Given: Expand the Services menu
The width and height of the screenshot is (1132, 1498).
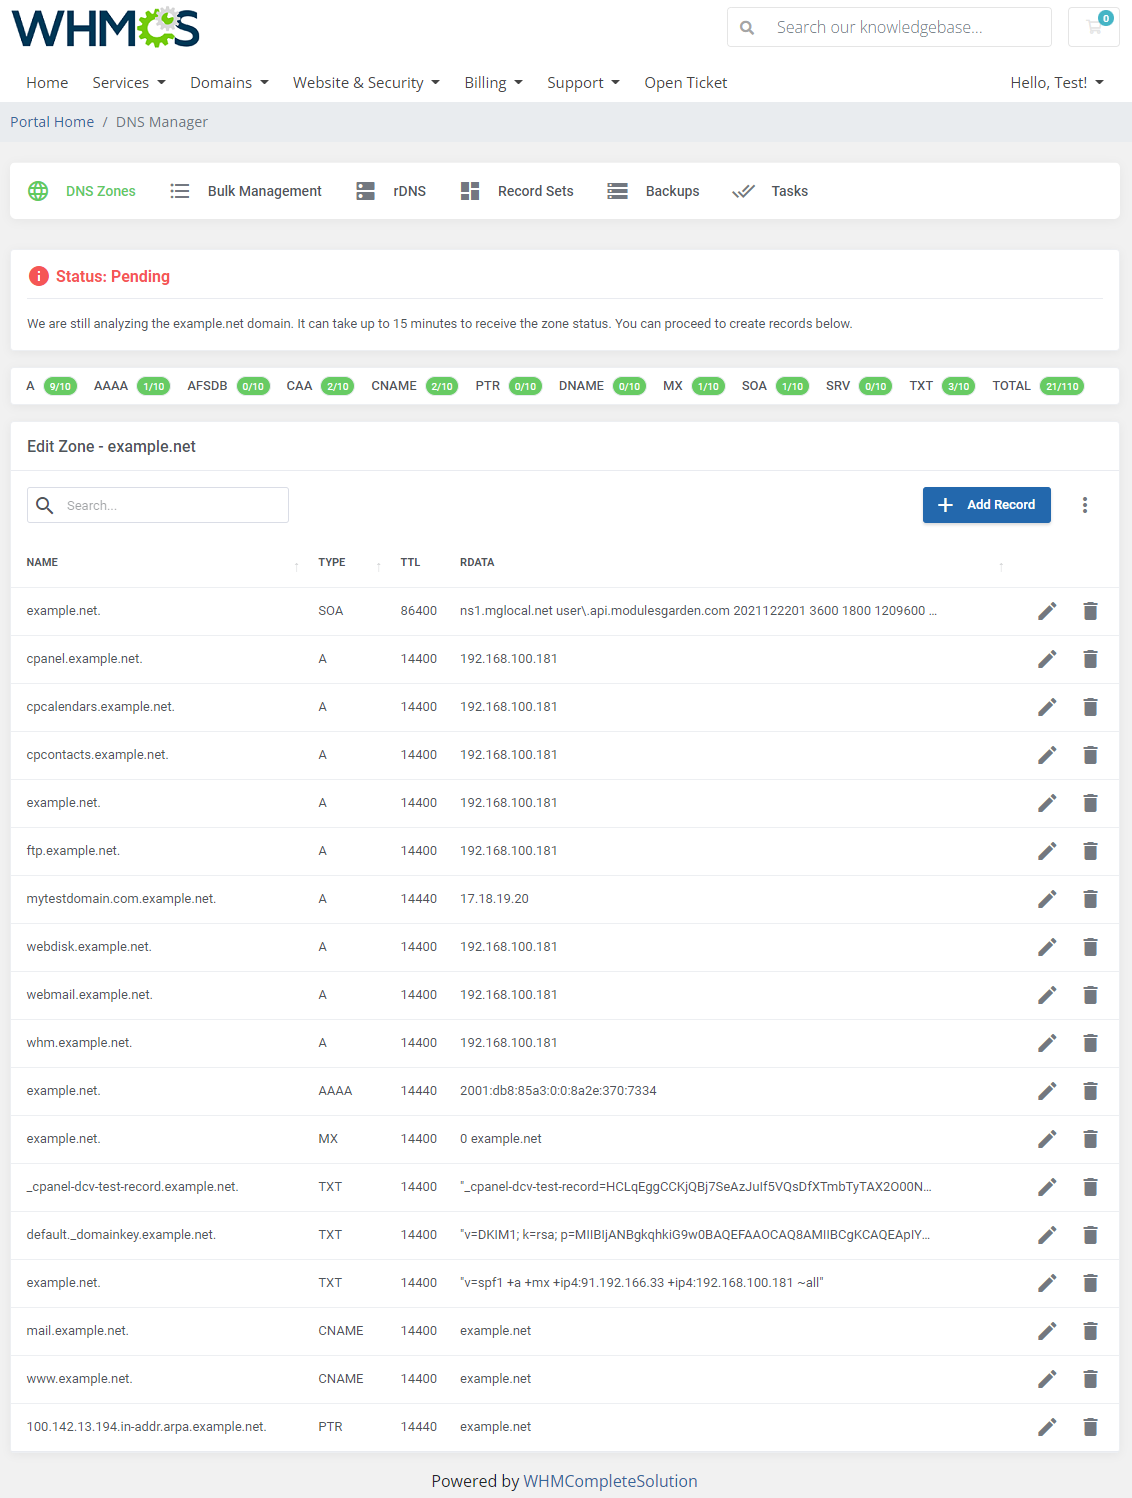Looking at the screenshot, I should [x=128, y=82].
